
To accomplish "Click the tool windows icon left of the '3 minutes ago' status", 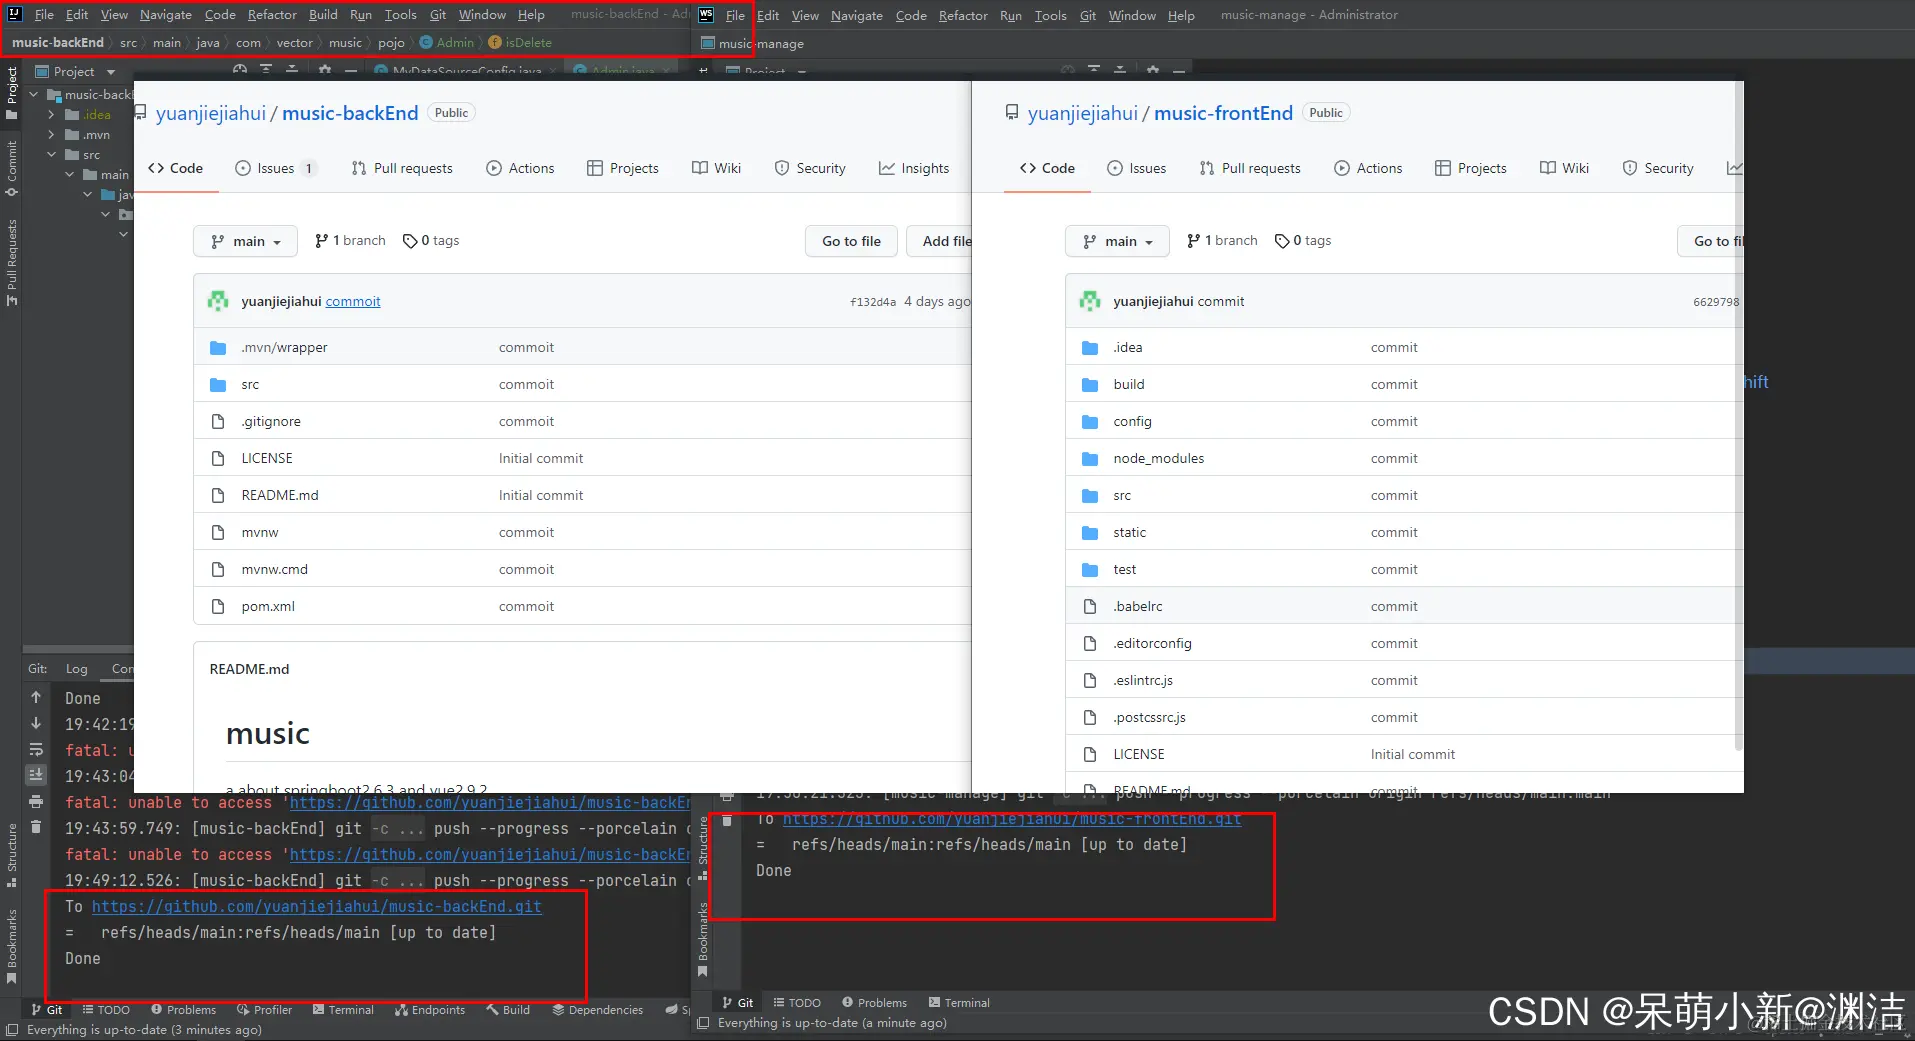I will 12,1030.
